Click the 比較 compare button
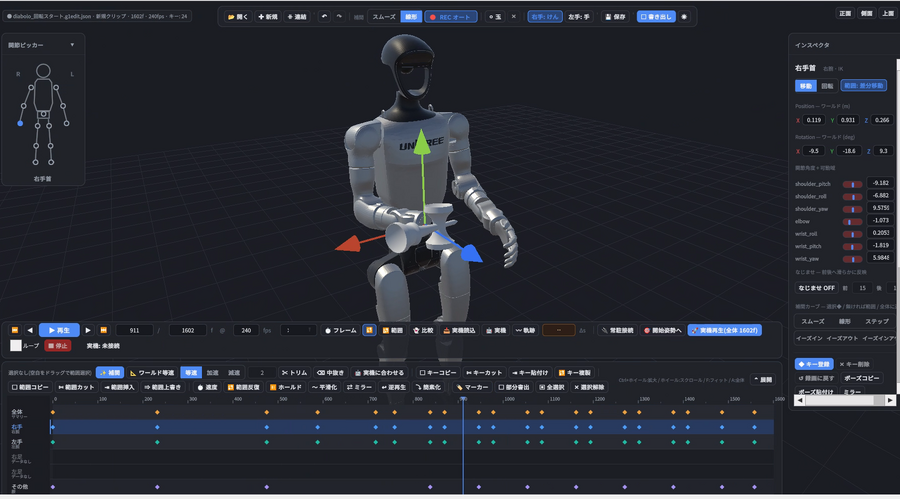This screenshot has width=900, height=499. (424, 330)
